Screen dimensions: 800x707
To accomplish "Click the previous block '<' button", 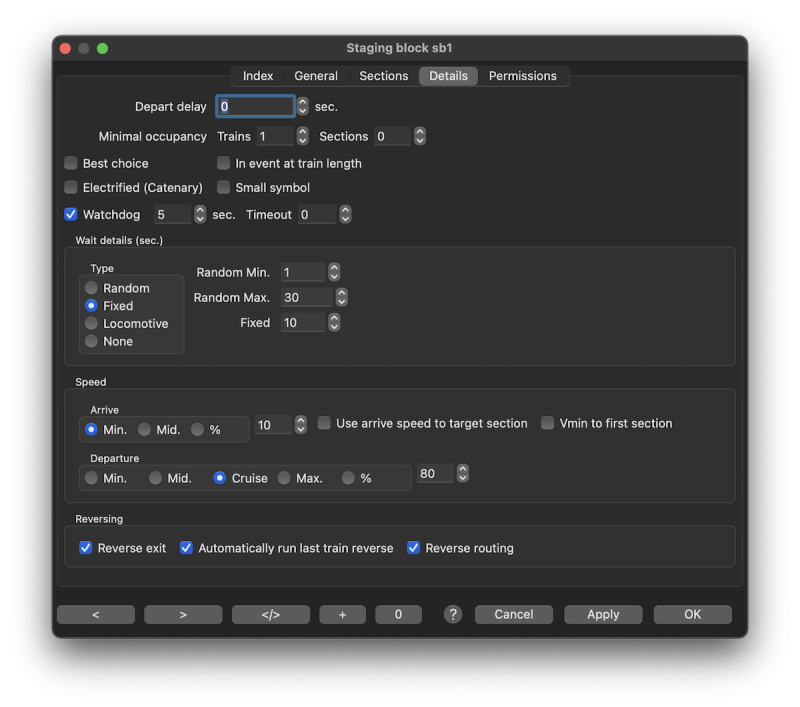I will pos(96,615).
